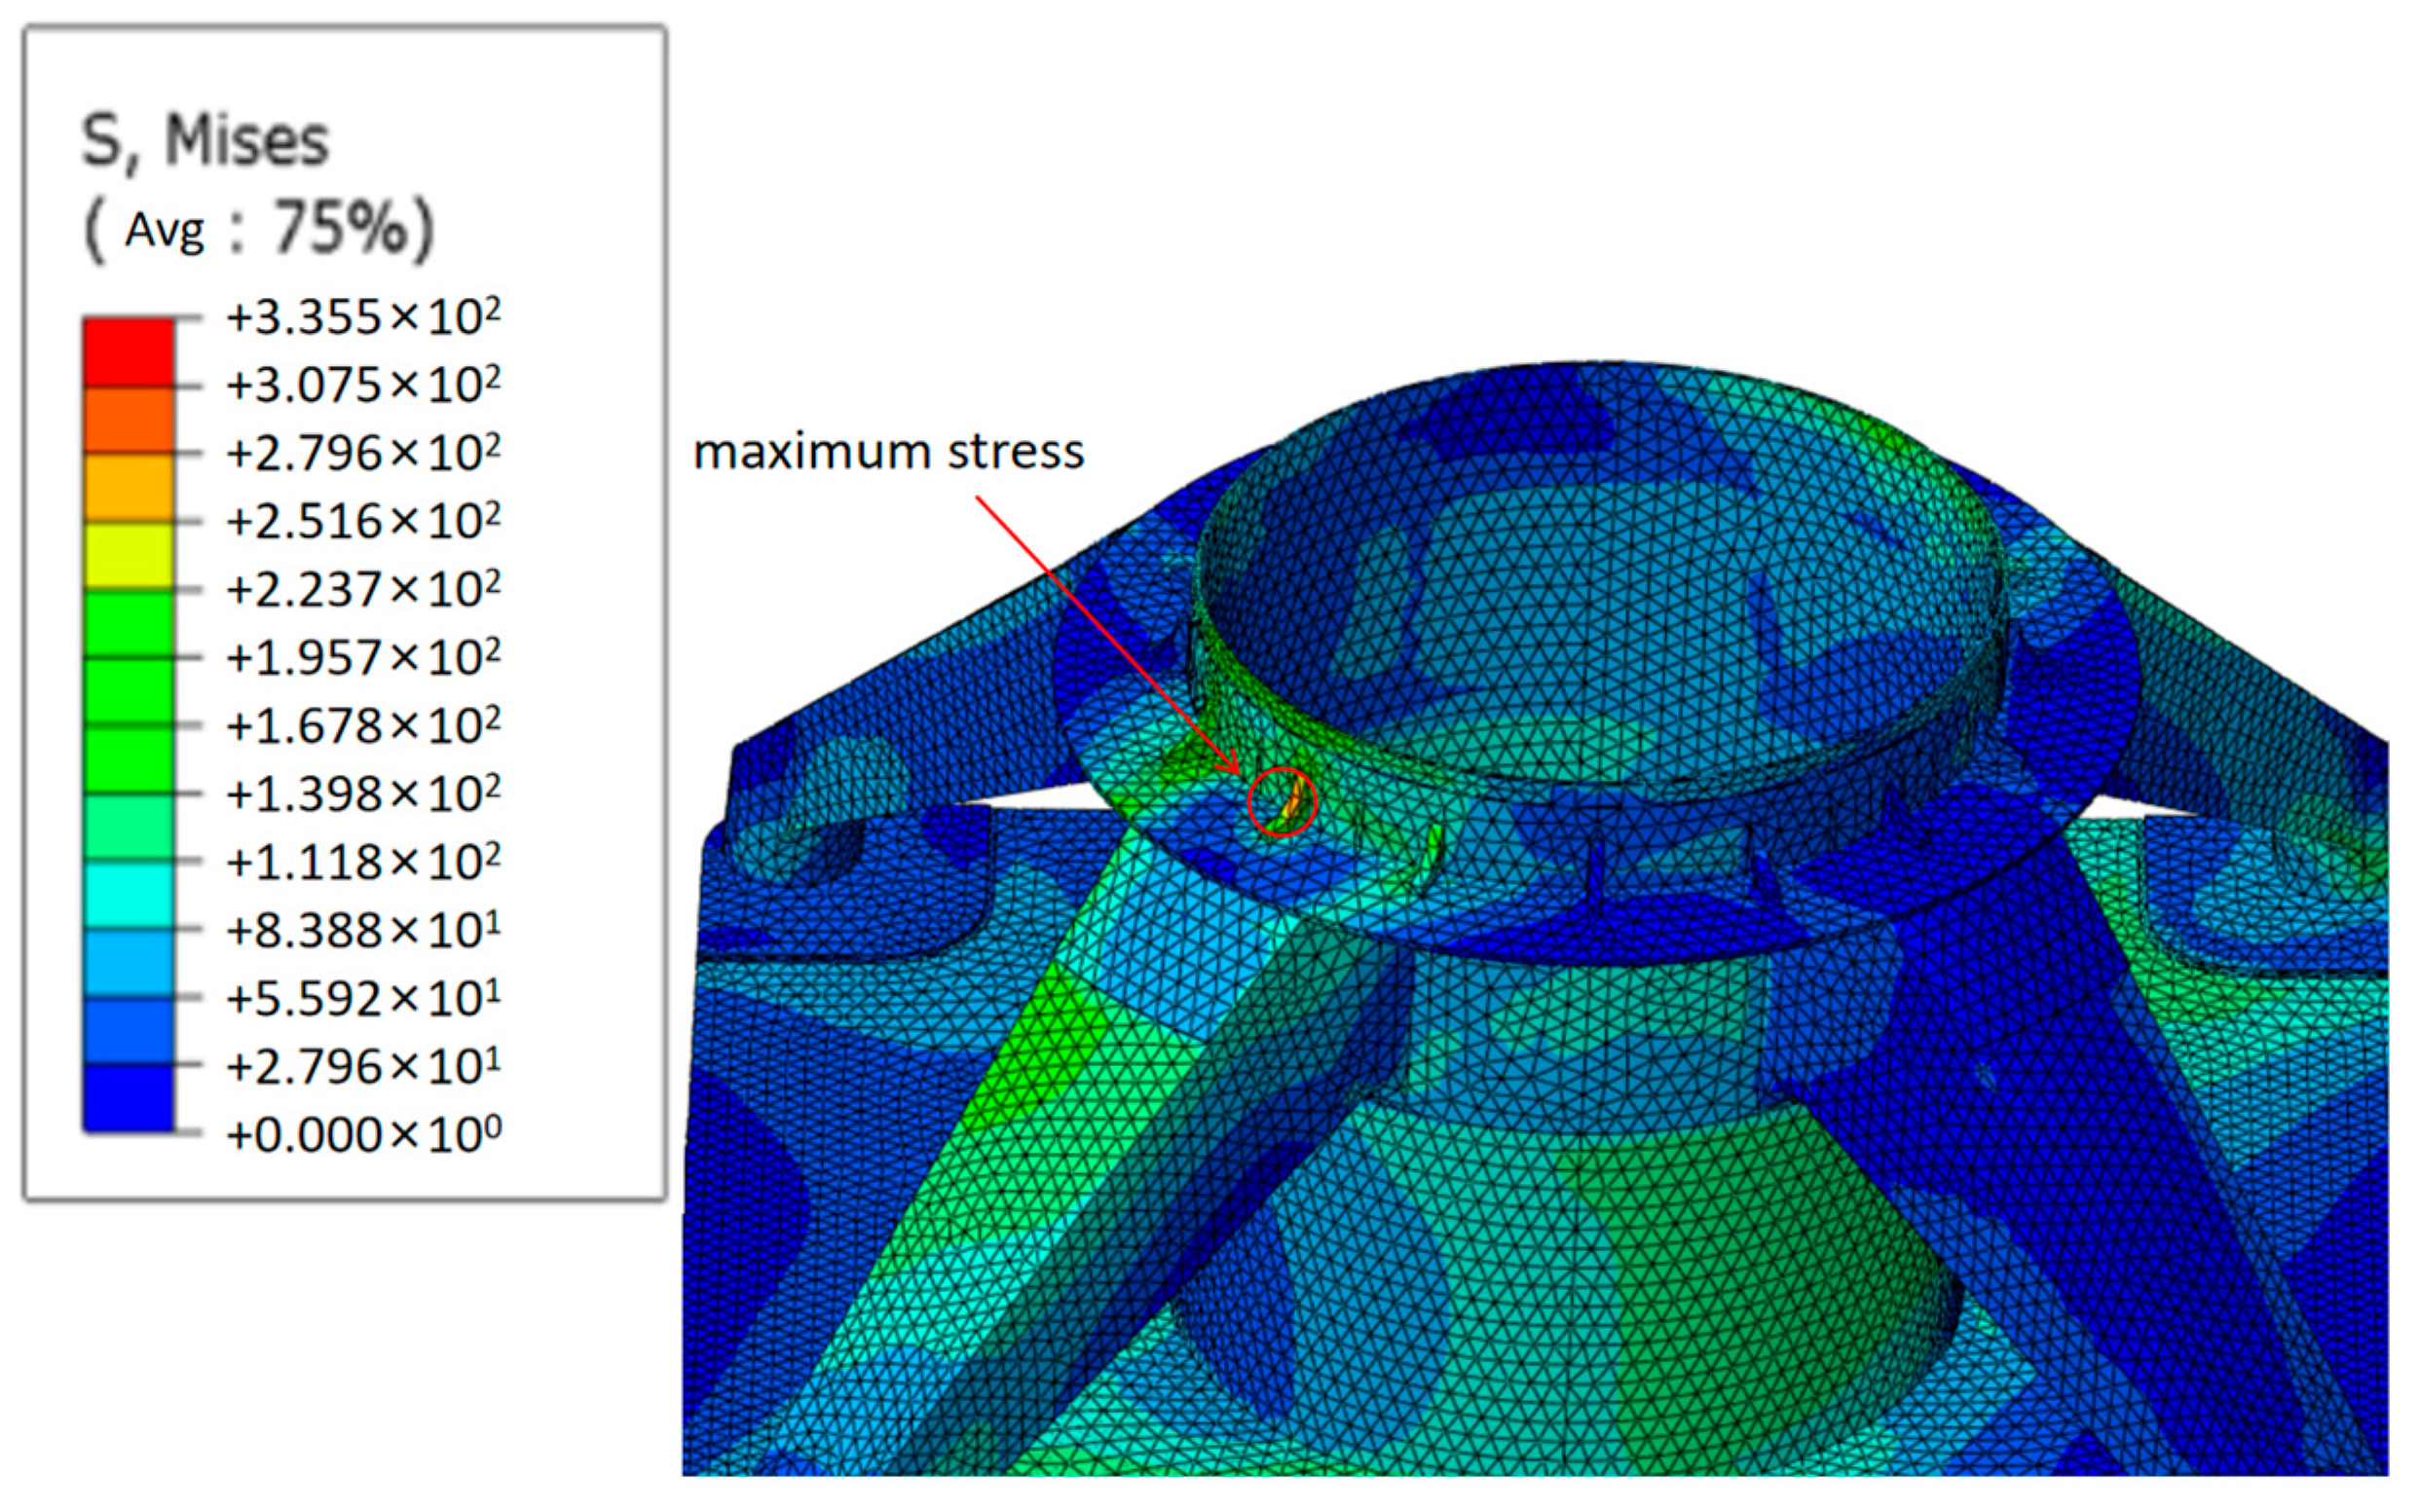Viewport: 2419px width, 1512px height.
Task: Click the darkest blue legend swatch
Action: [128, 1100]
